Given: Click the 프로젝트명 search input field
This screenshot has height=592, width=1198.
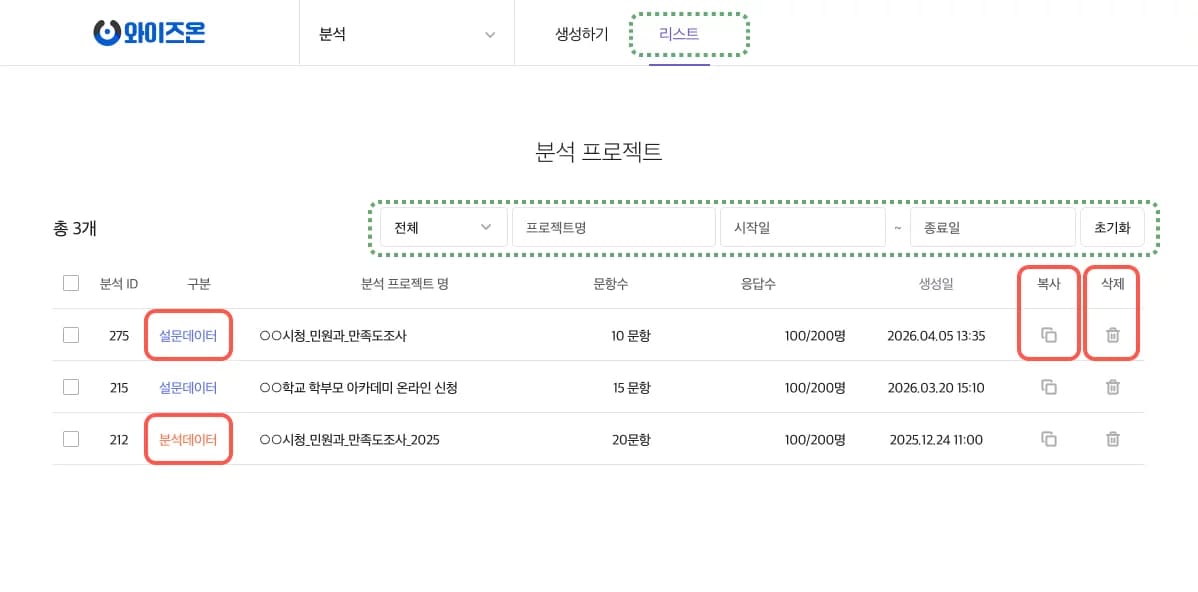Looking at the screenshot, I should pyautogui.click(x=613, y=228).
